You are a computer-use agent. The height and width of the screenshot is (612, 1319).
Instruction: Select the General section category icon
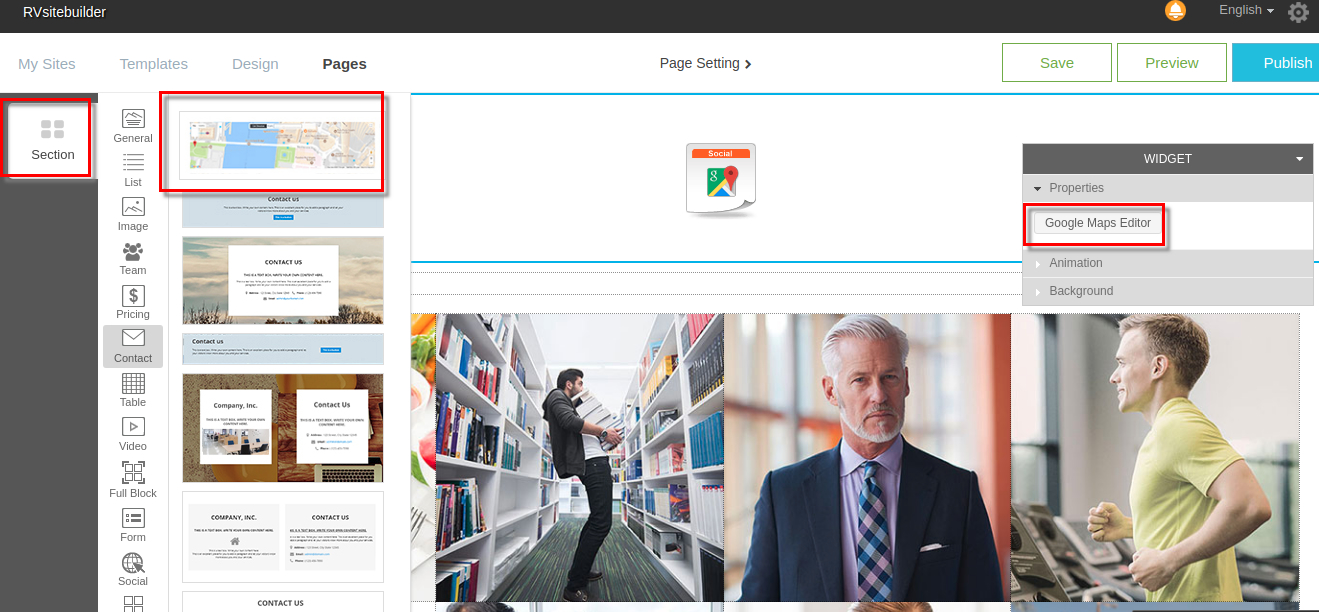click(x=133, y=125)
